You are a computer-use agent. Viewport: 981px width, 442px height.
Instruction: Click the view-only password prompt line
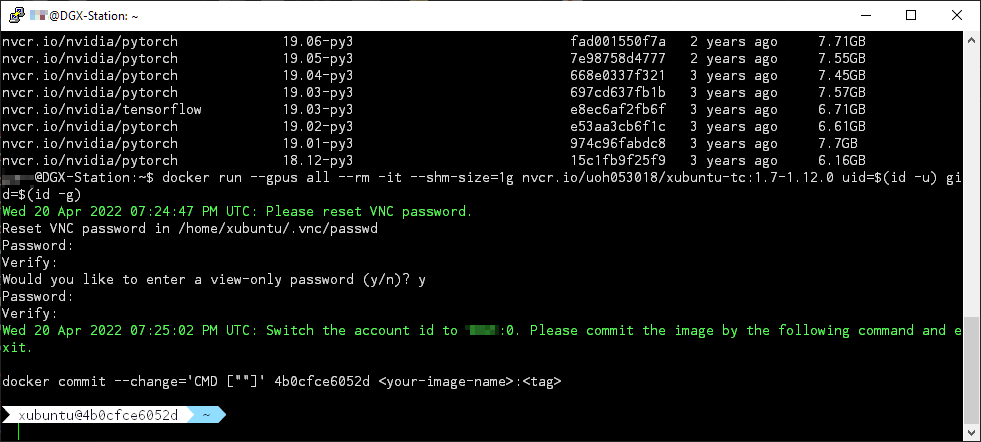215,280
